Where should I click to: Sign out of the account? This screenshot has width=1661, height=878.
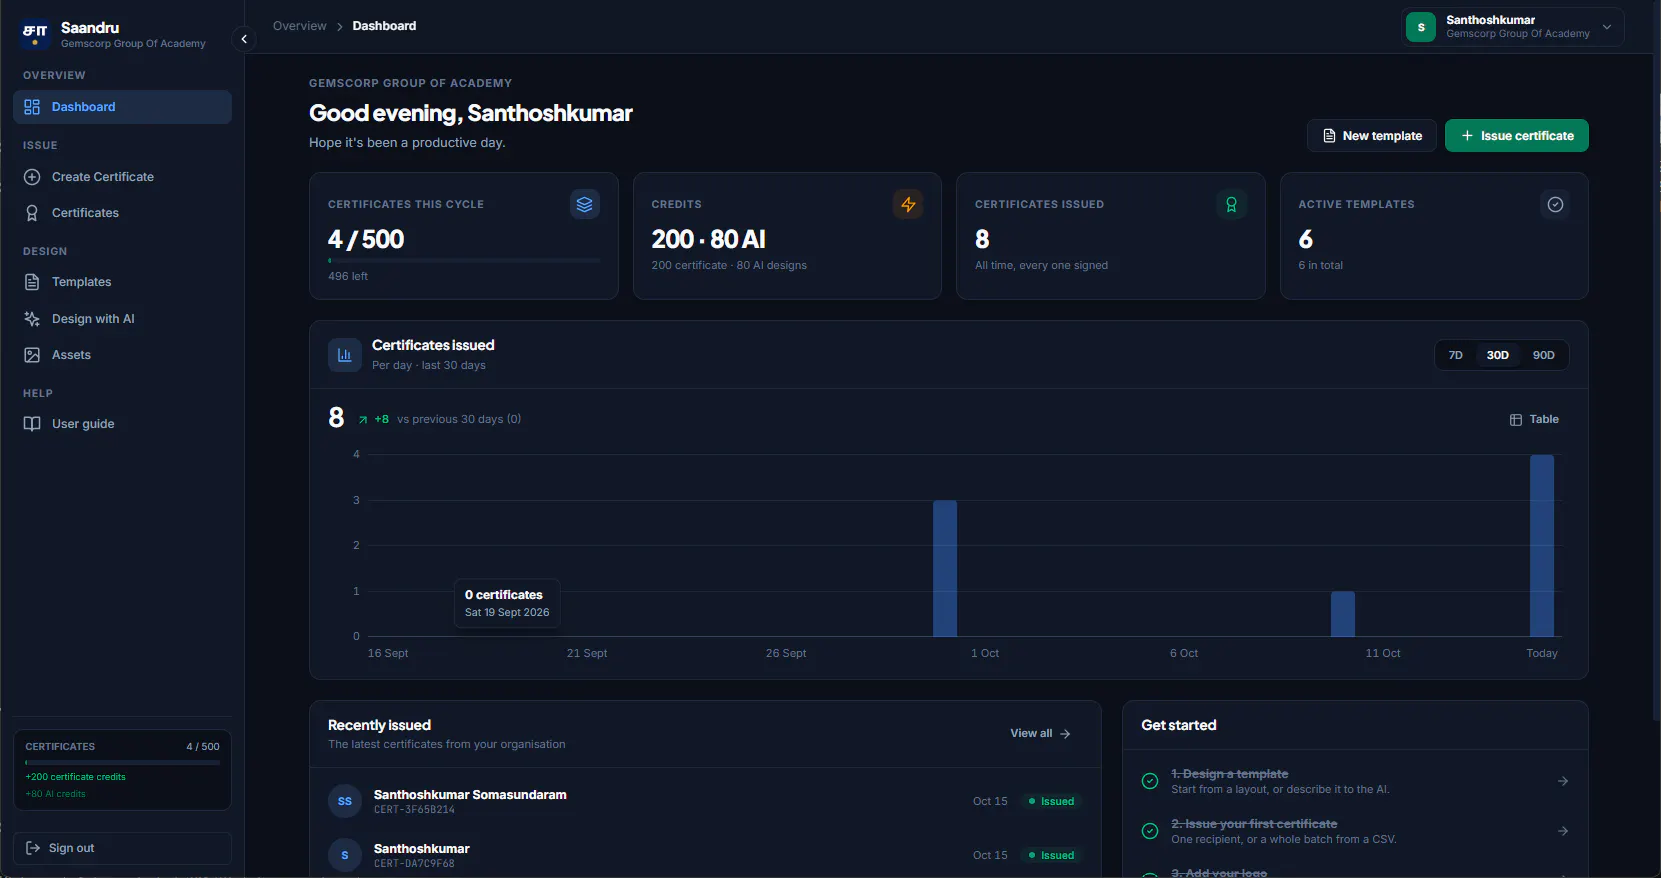[122, 848]
